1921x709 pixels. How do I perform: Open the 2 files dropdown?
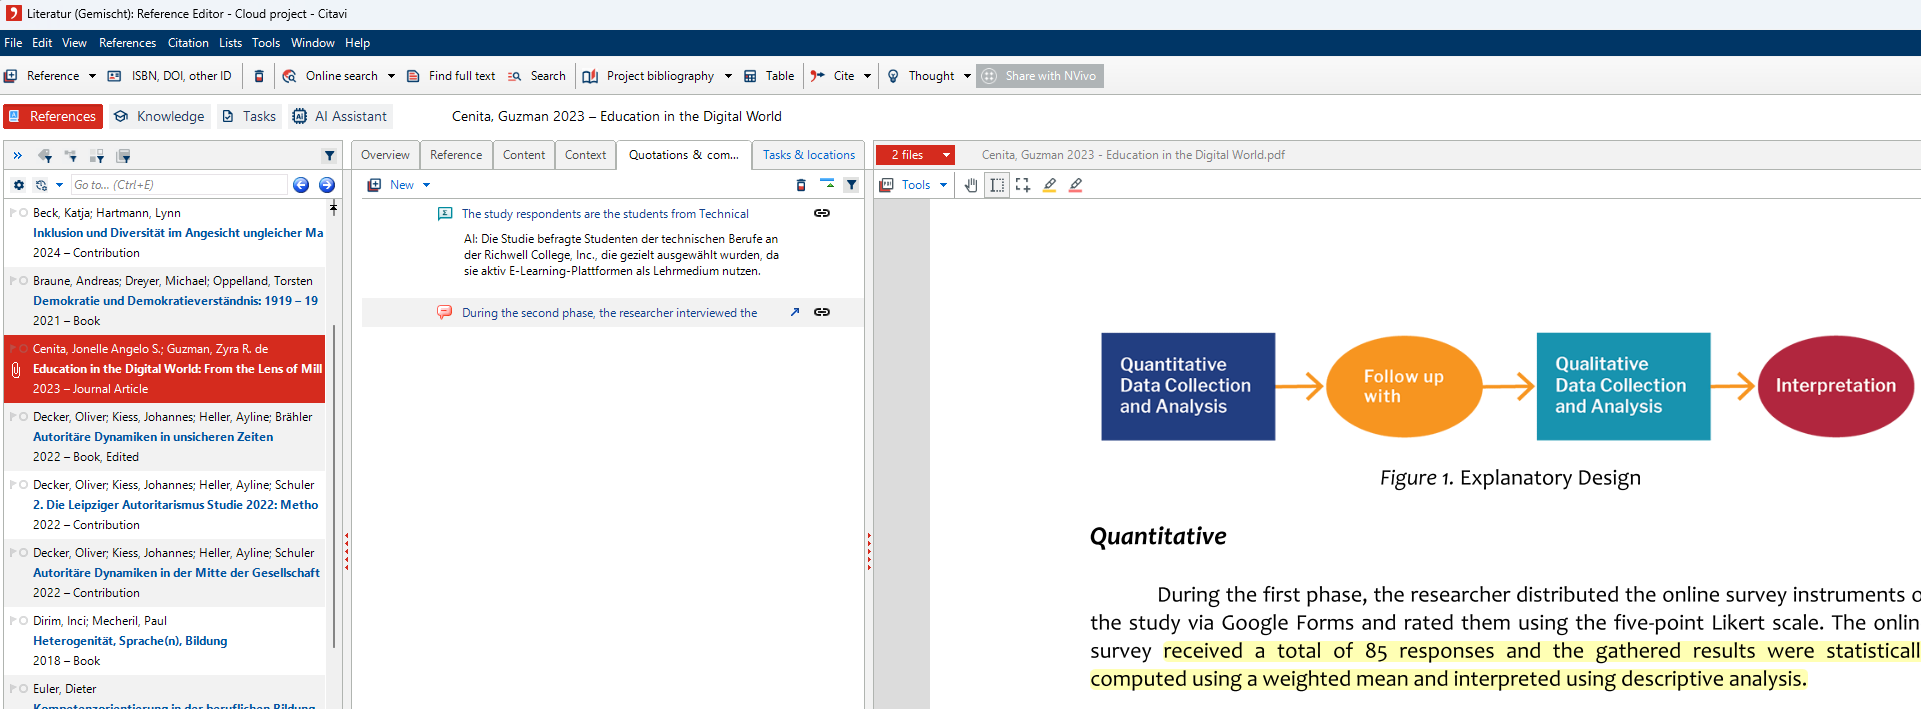946,155
